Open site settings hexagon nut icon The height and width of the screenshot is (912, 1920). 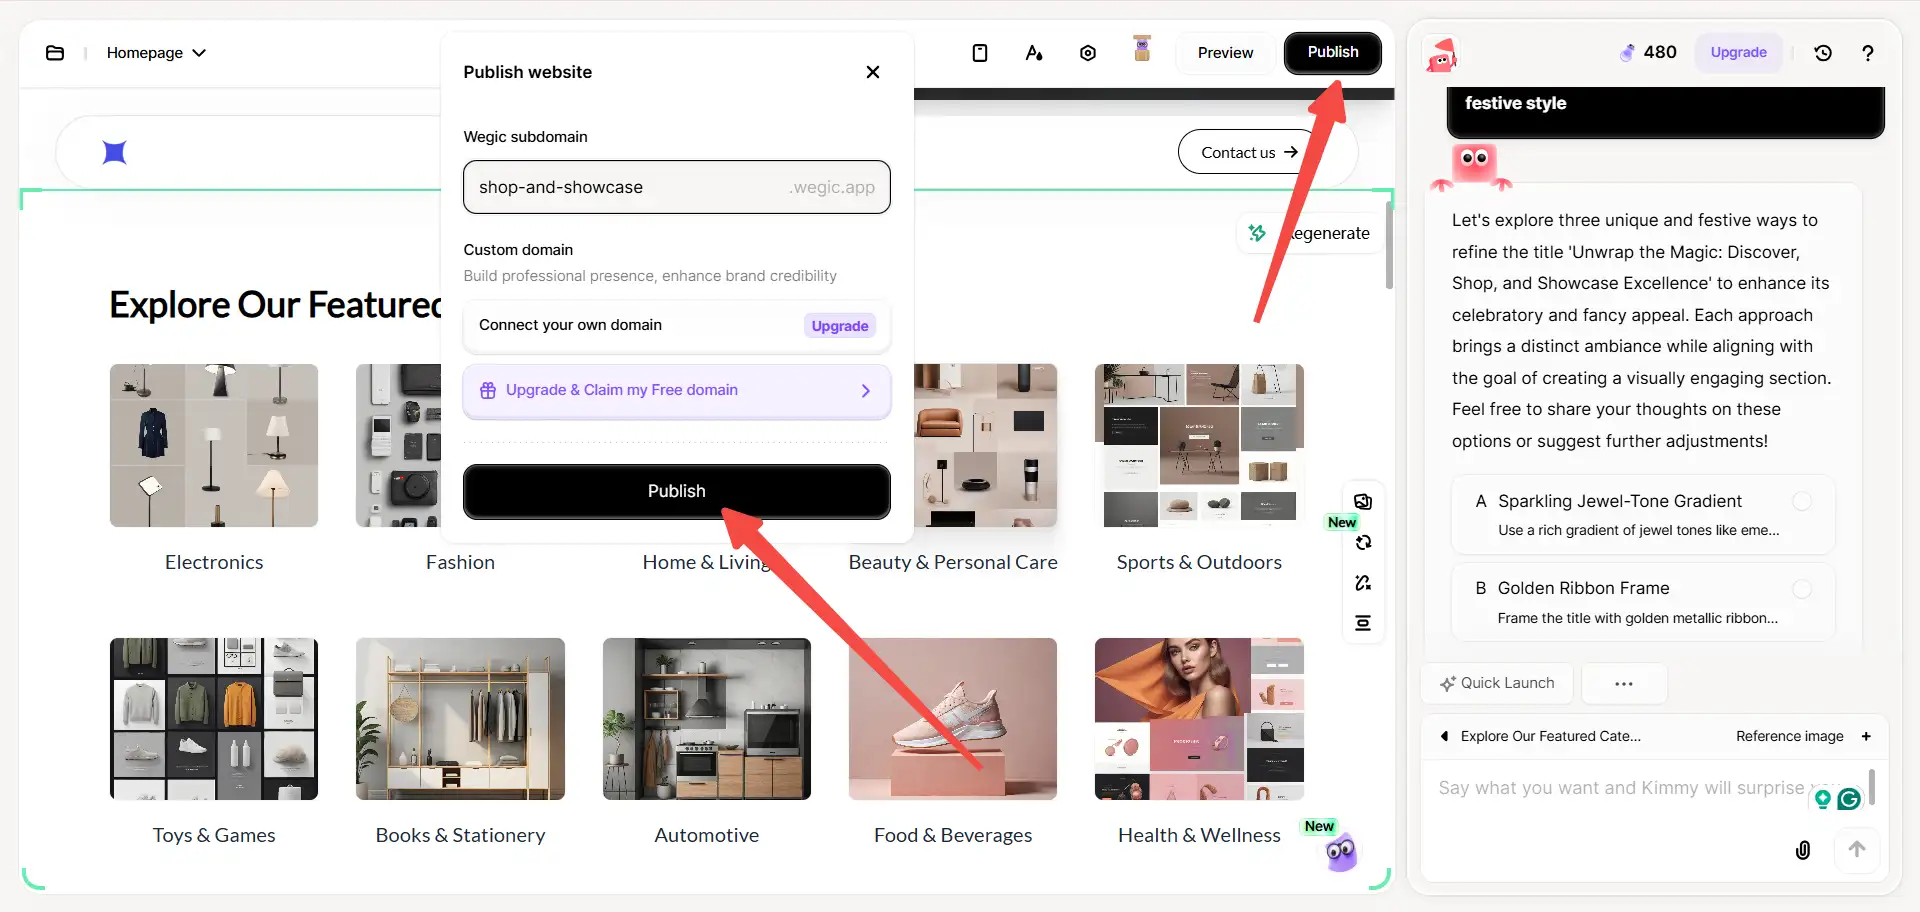[x=1088, y=53]
